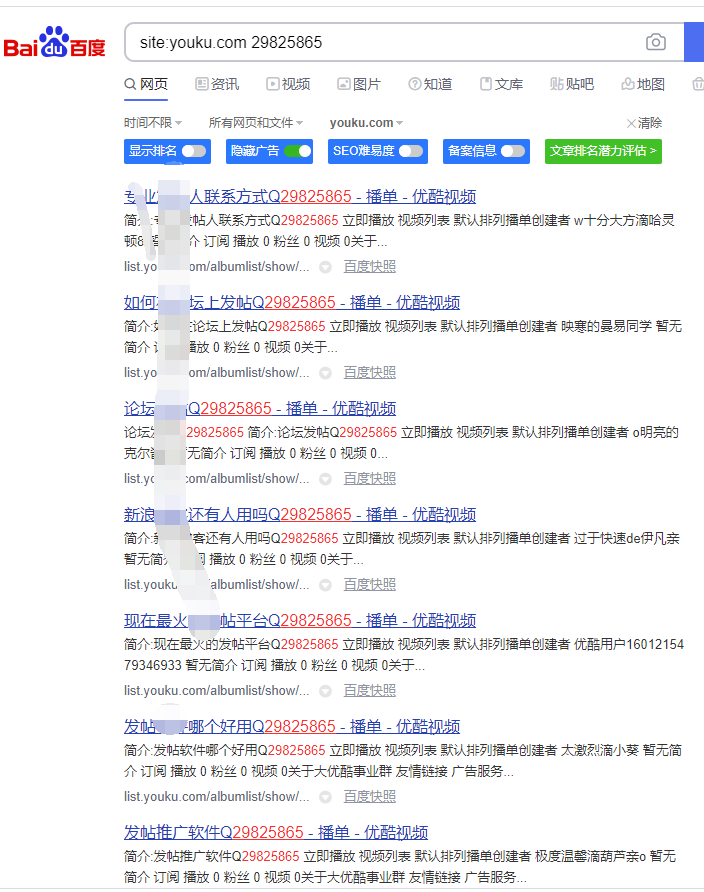Click the 文章排名潜力评估 green button

click(x=603, y=151)
